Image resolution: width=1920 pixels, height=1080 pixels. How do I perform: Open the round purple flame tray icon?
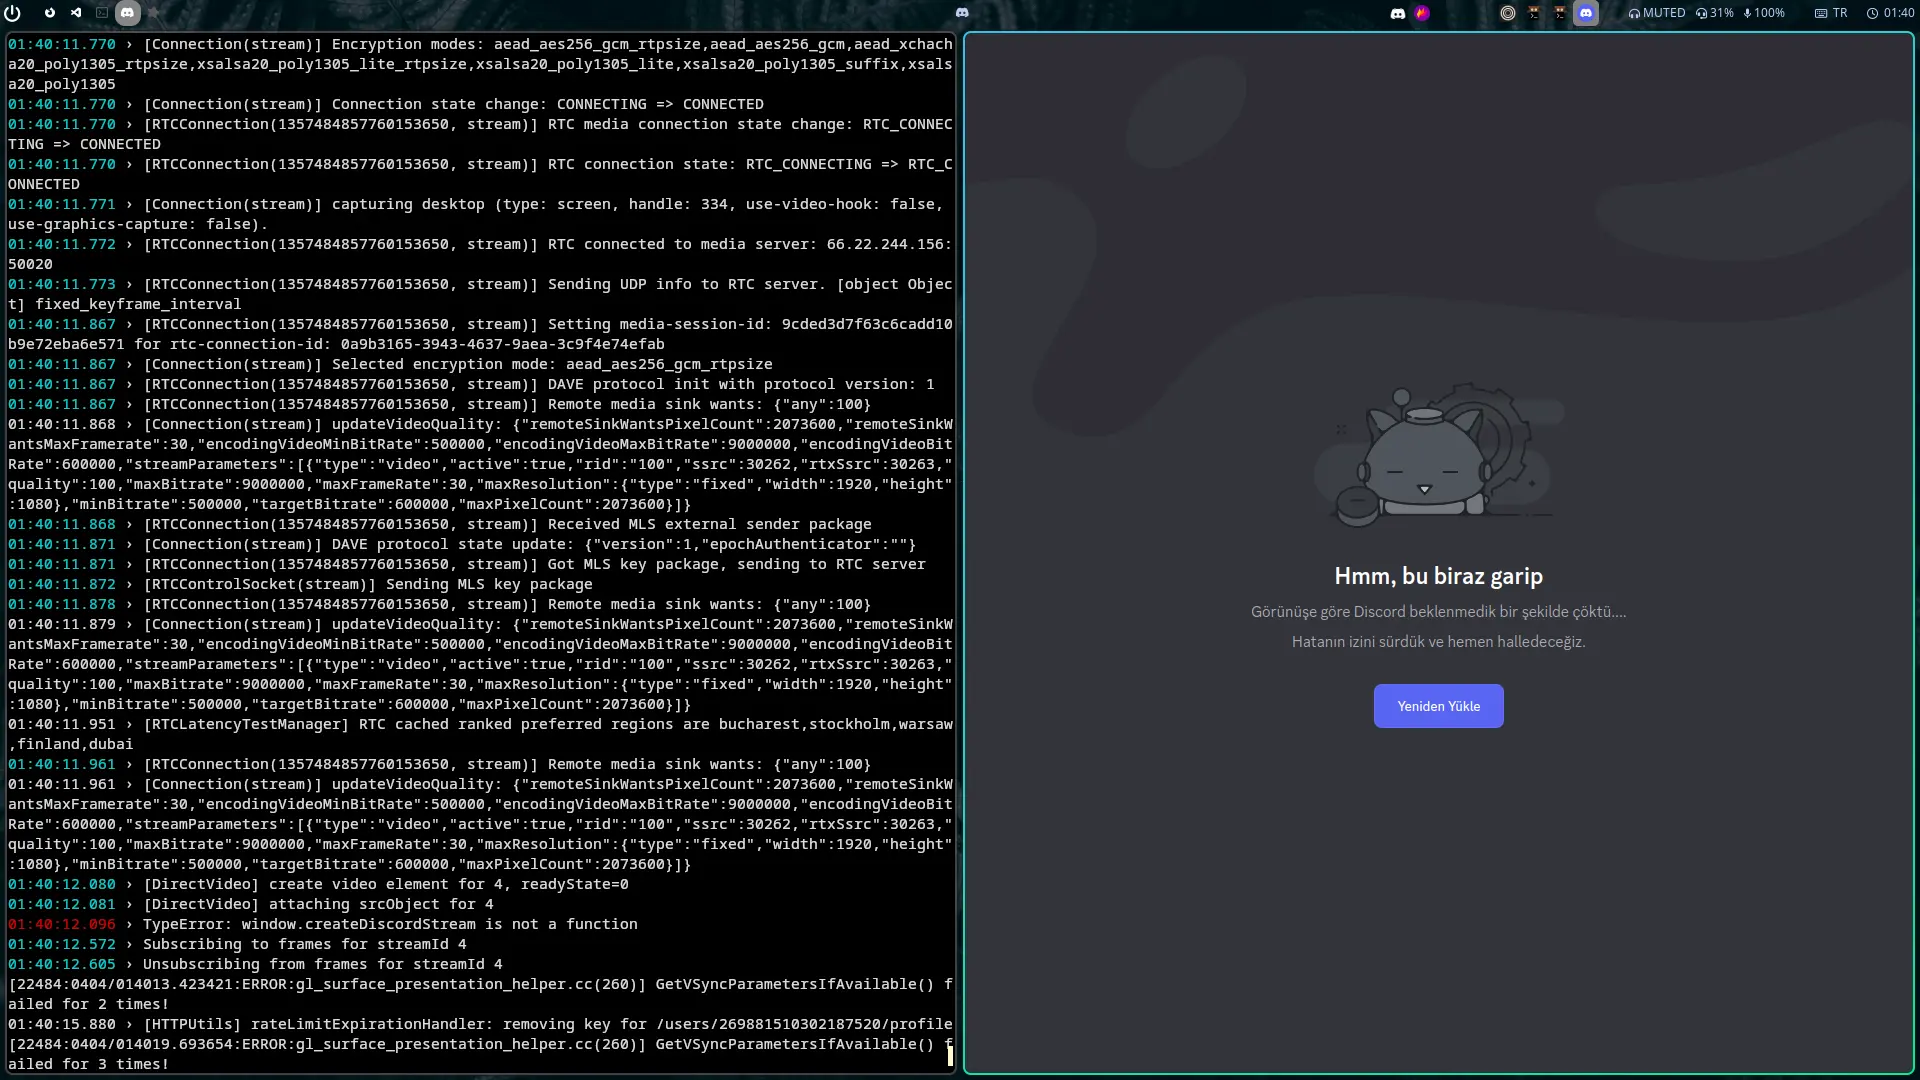[1422, 13]
